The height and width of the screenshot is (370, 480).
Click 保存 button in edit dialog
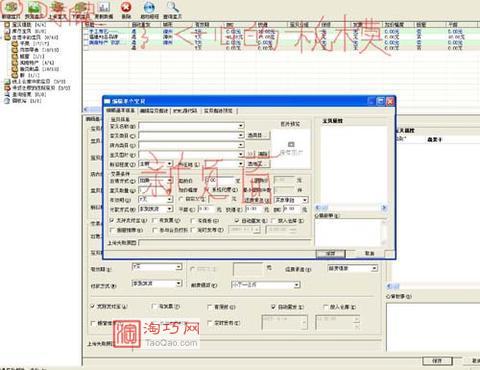click(330, 254)
